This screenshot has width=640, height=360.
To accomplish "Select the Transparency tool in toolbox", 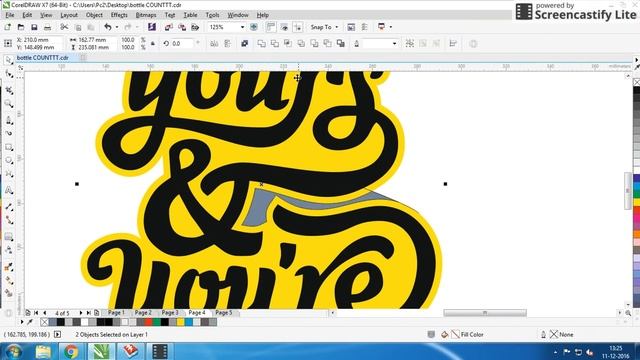I will [x=9, y=250].
